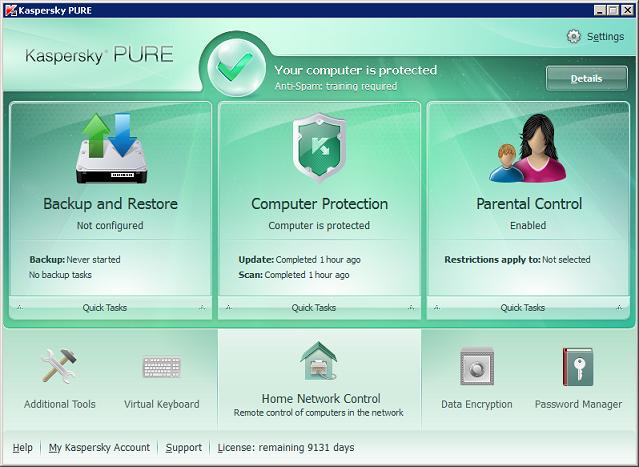Click 'Backup: Never started' text

coord(75,260)
